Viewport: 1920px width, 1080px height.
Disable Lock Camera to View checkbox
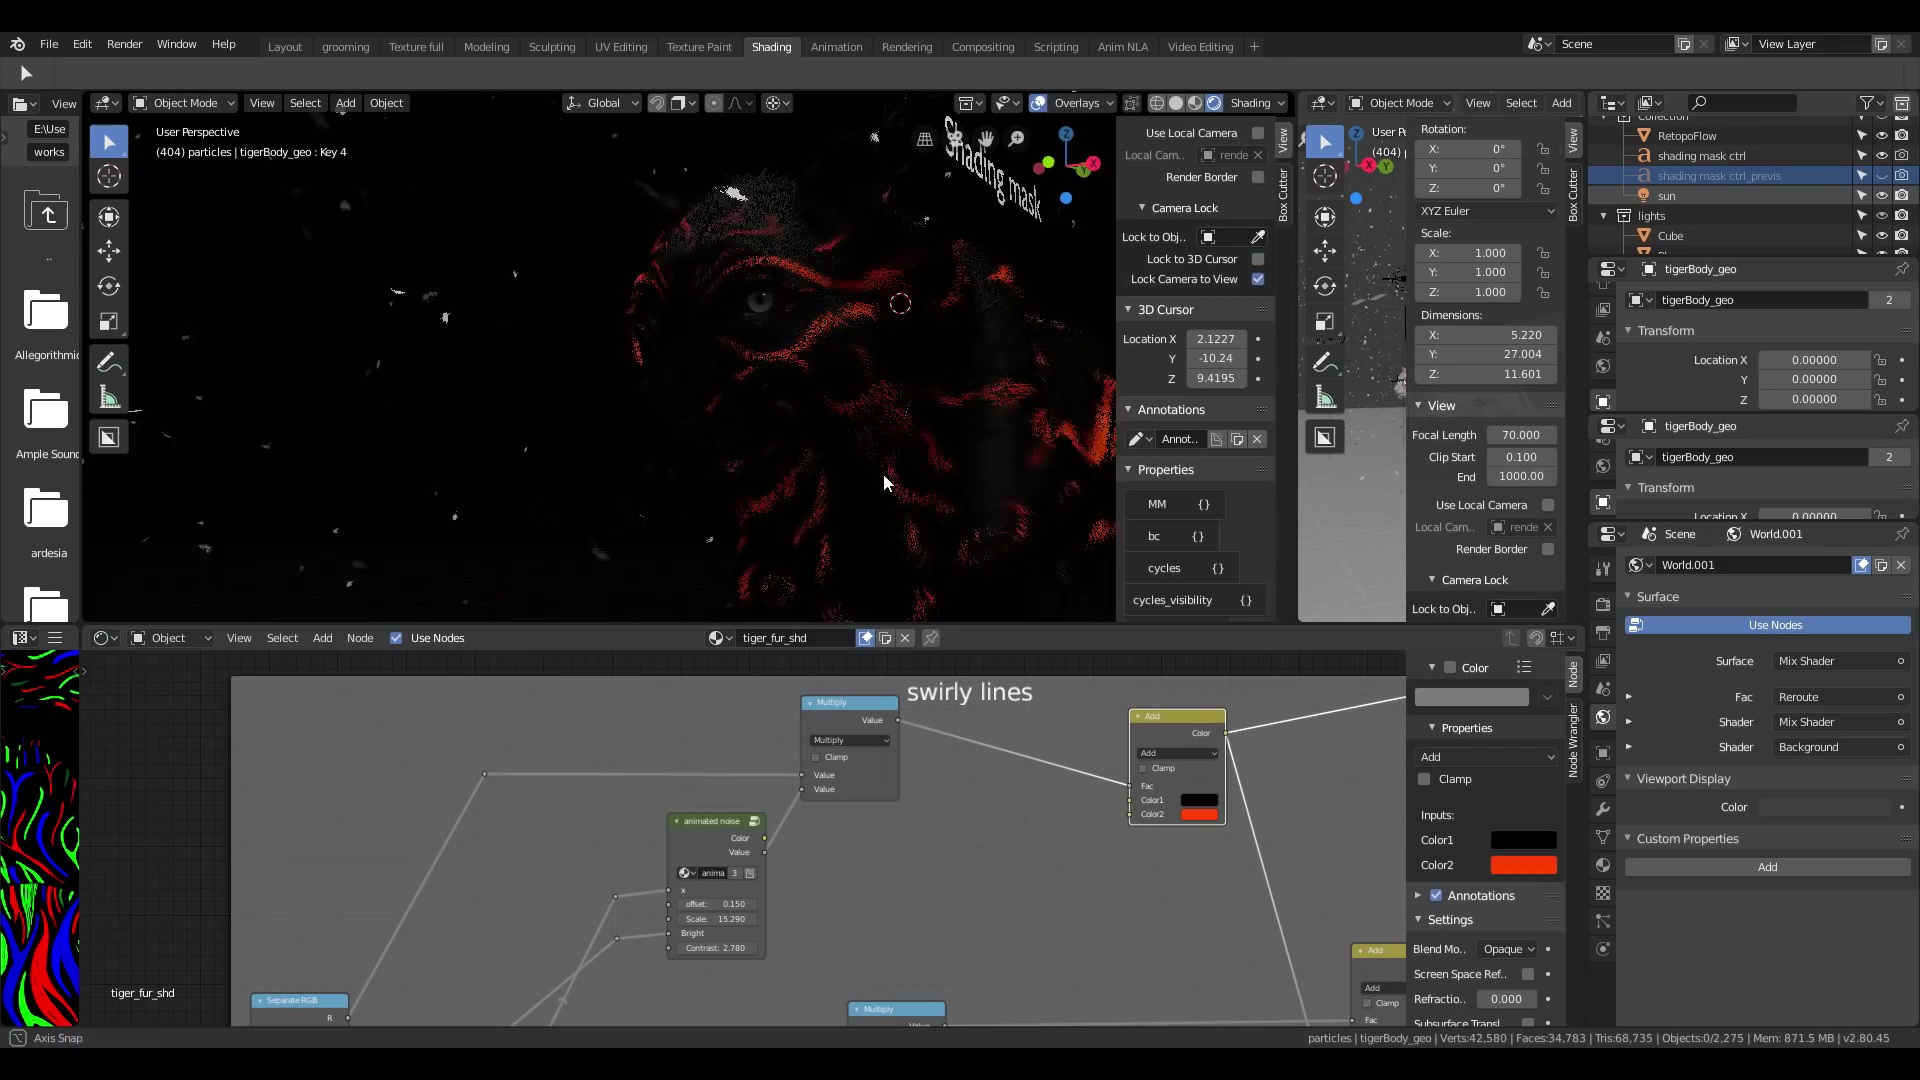[x=1258, y=279]
